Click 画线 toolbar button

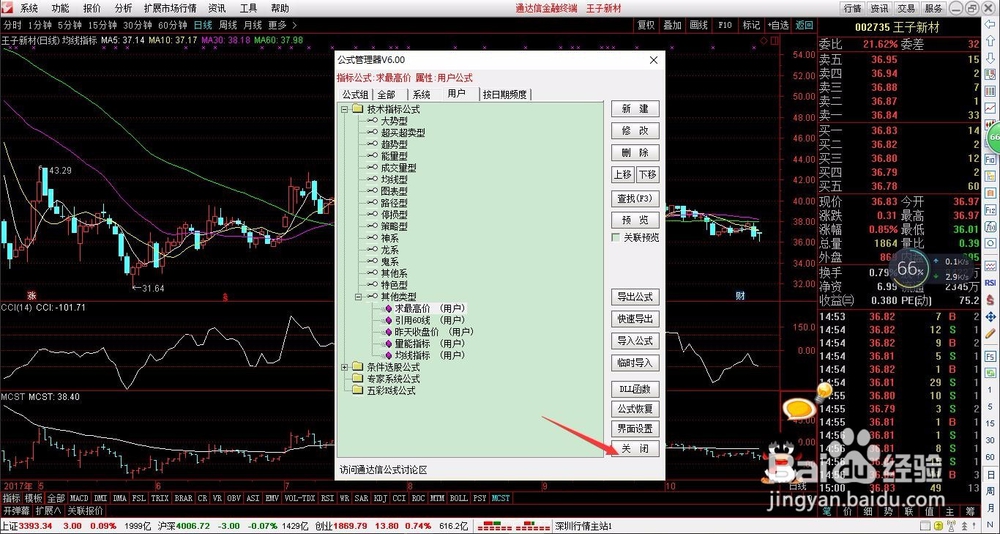pyautogui.click(x=698, y=26)
